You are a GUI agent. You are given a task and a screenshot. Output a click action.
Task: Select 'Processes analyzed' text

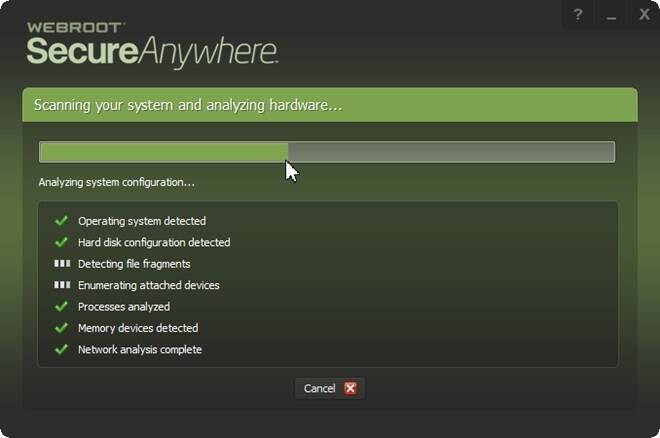124,307
